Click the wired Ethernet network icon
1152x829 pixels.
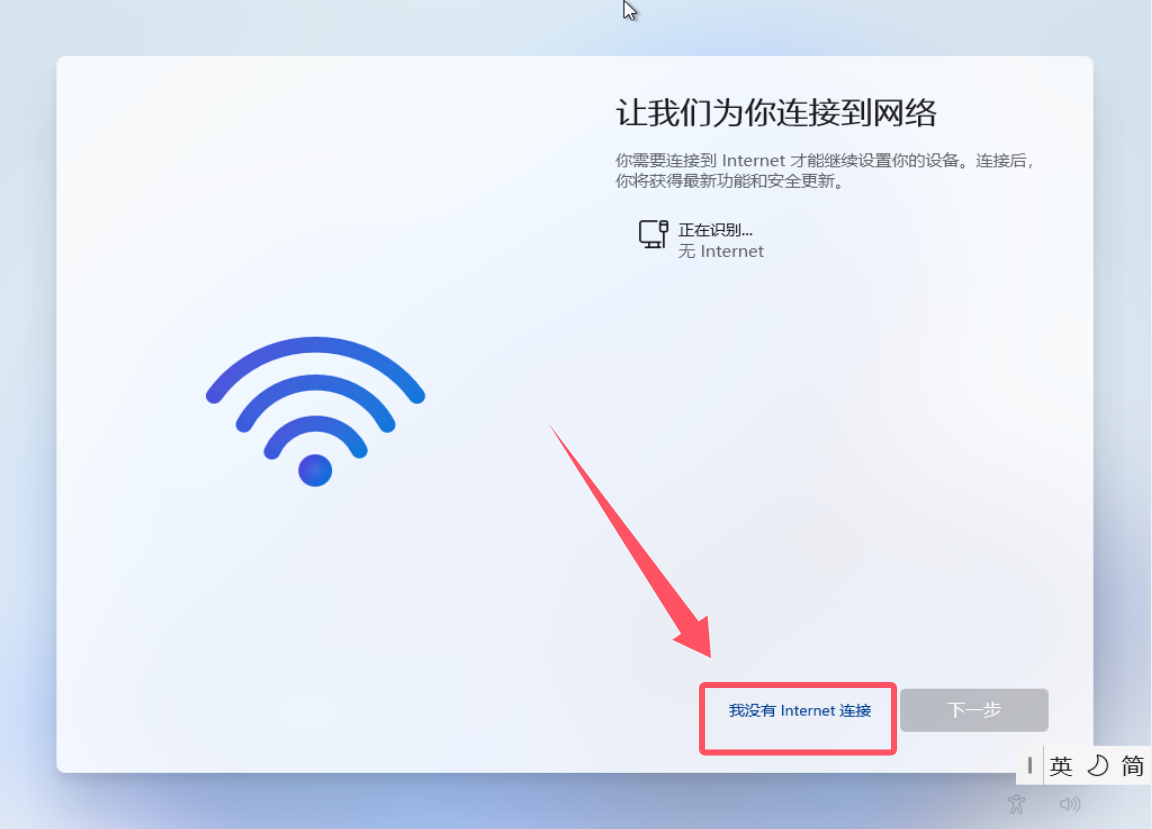[x=653, y=234]
